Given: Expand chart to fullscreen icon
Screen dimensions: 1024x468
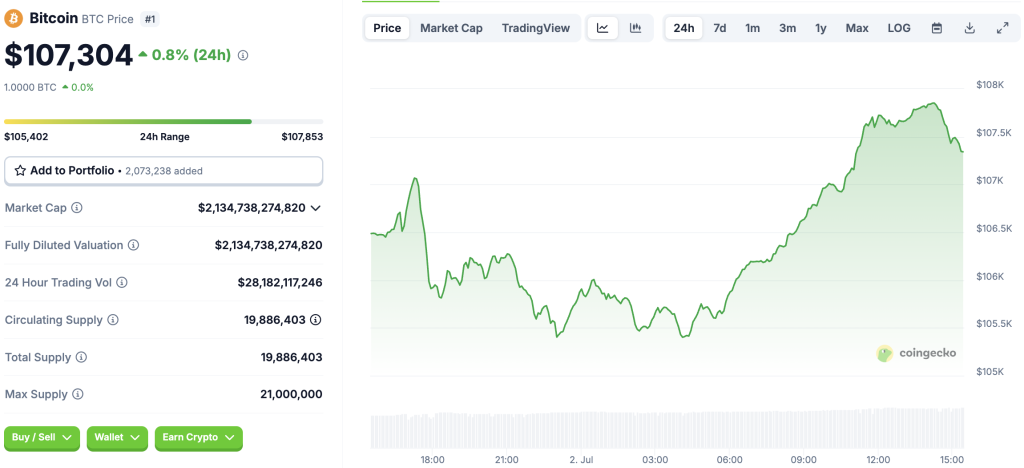Looking at the screenshot, I should [x=1002, y=28].
